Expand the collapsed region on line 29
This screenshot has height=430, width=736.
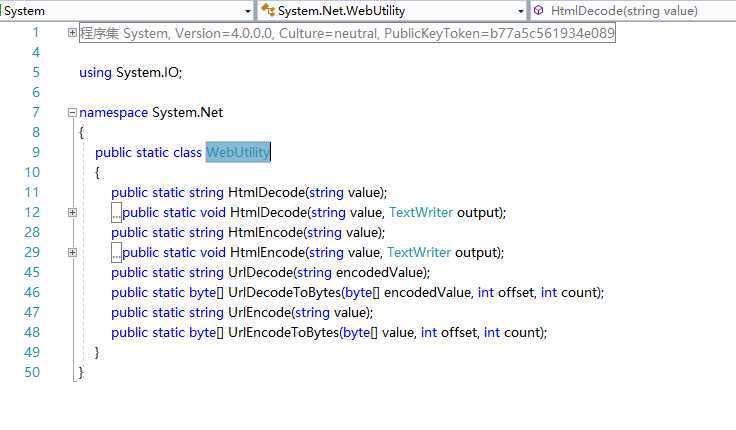[x=72, y=252]
